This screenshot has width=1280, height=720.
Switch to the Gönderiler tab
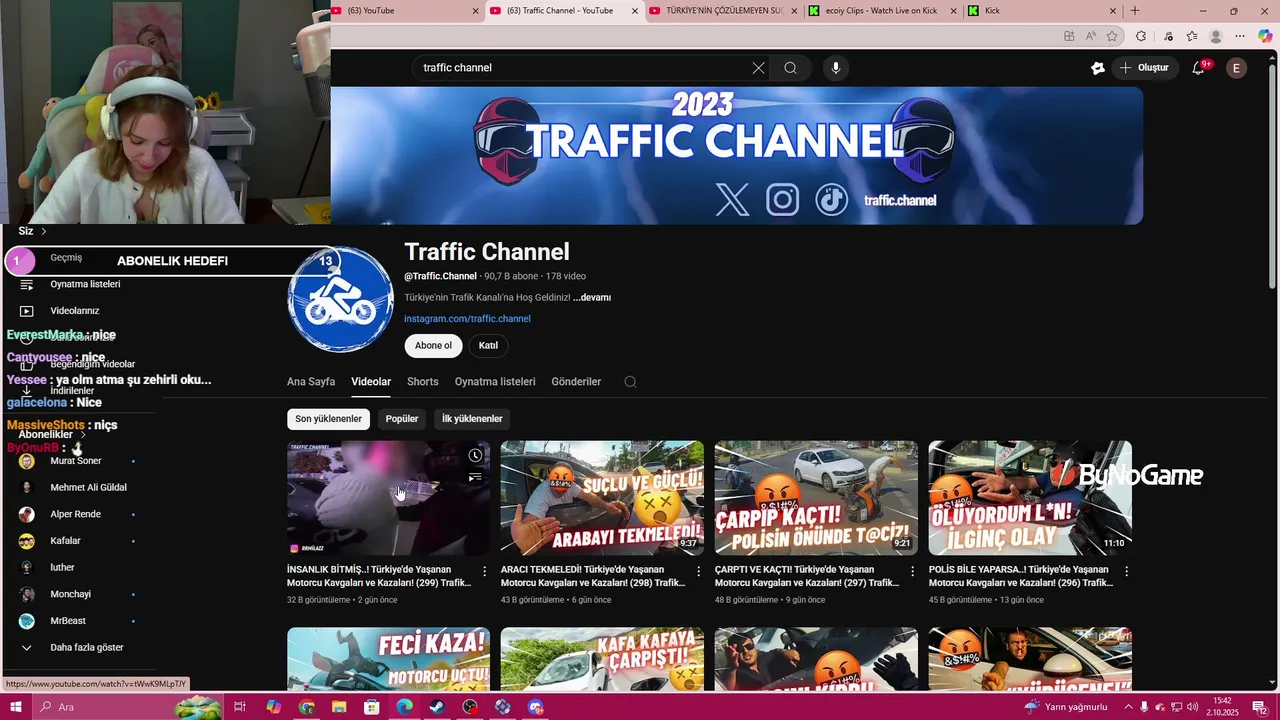576,382
